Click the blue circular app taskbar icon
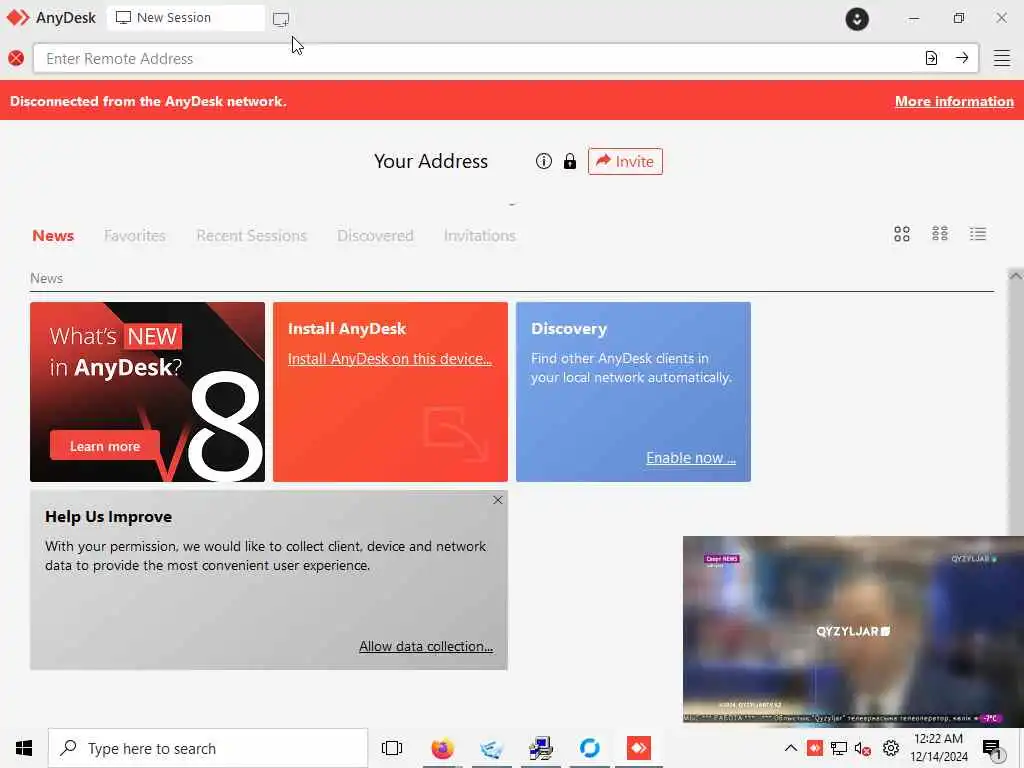1024x768 pixels. (x=590, y=748)
